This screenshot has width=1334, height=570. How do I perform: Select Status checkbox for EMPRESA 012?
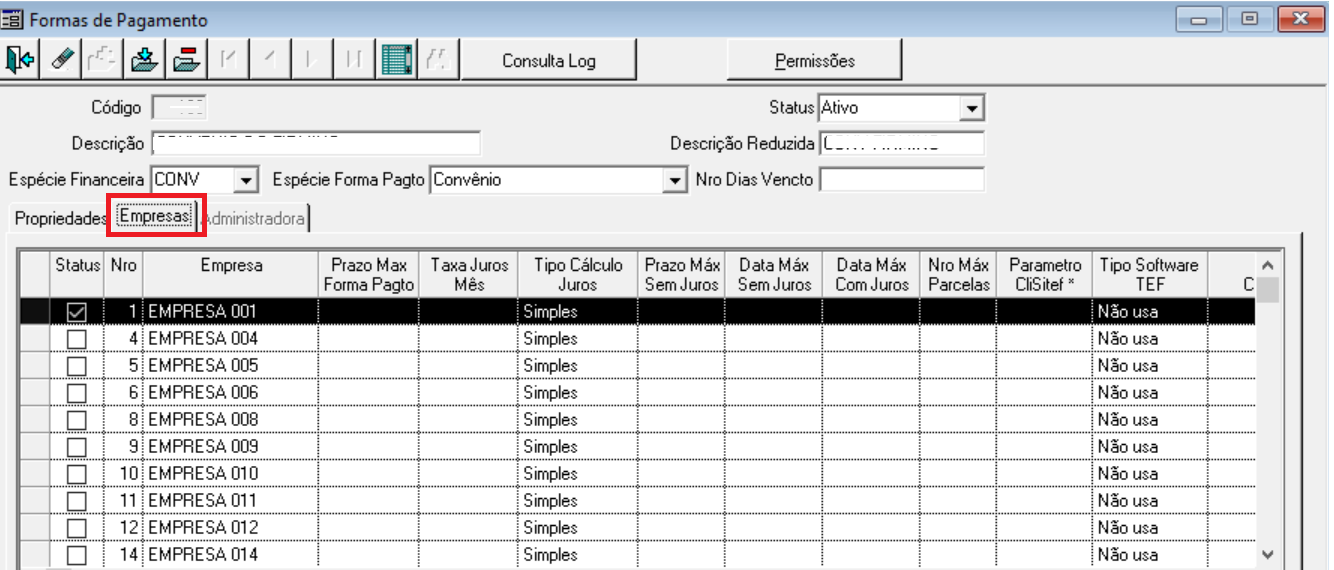tap(76, 528)
